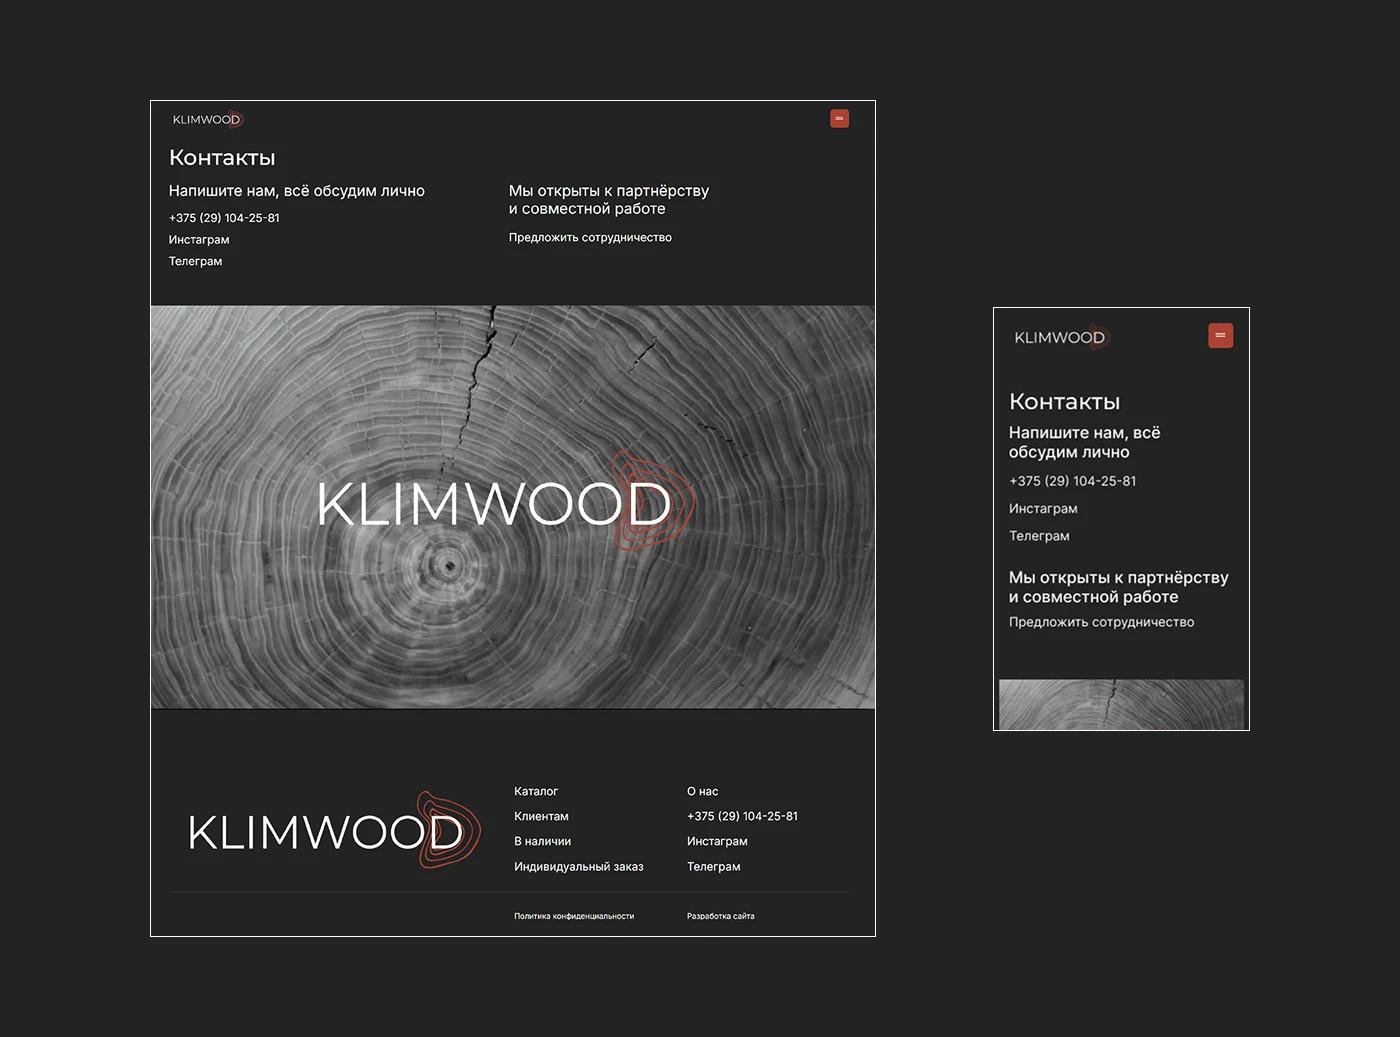Click Предложить сотрудничество on desktop layout
The height and width of the screenshot is (1037, 1400).
coord(590,238)
